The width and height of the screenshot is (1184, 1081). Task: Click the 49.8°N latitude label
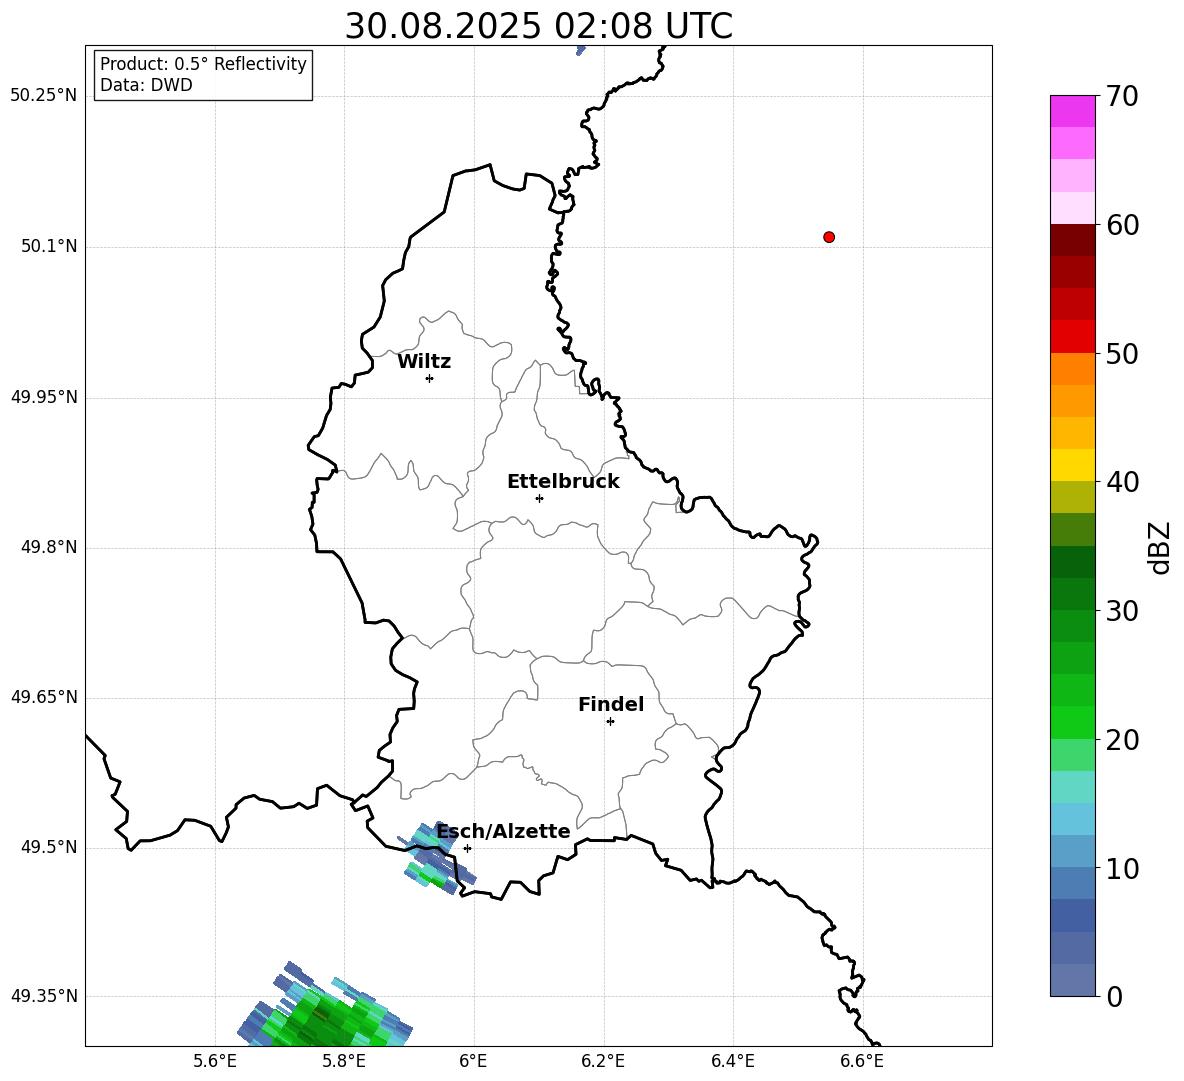click(49, 547)
